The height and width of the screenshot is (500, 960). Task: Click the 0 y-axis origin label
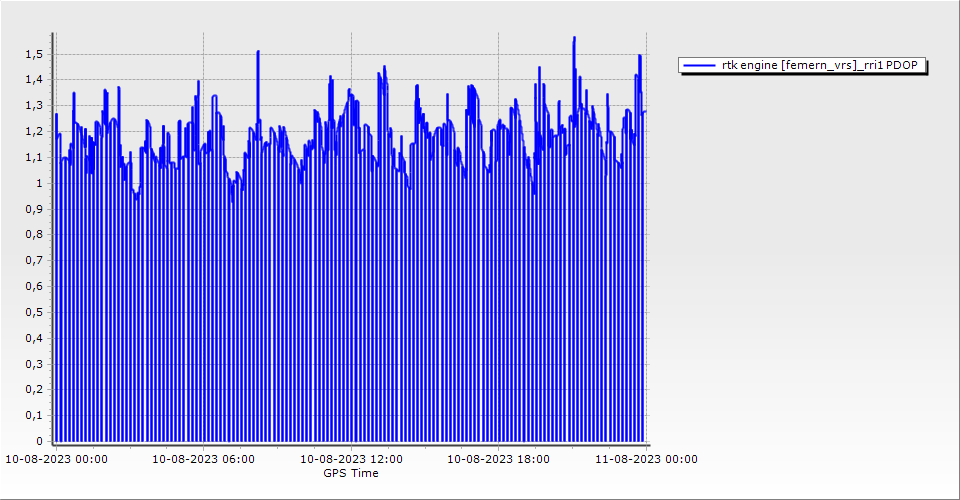[x=39, y=441]
